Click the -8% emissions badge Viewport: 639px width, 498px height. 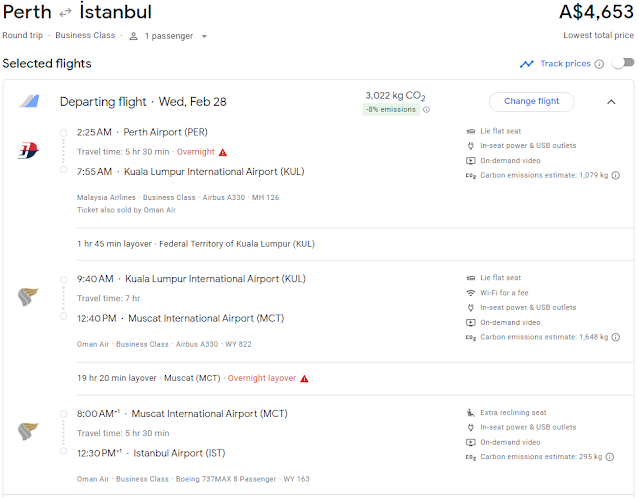391,110
